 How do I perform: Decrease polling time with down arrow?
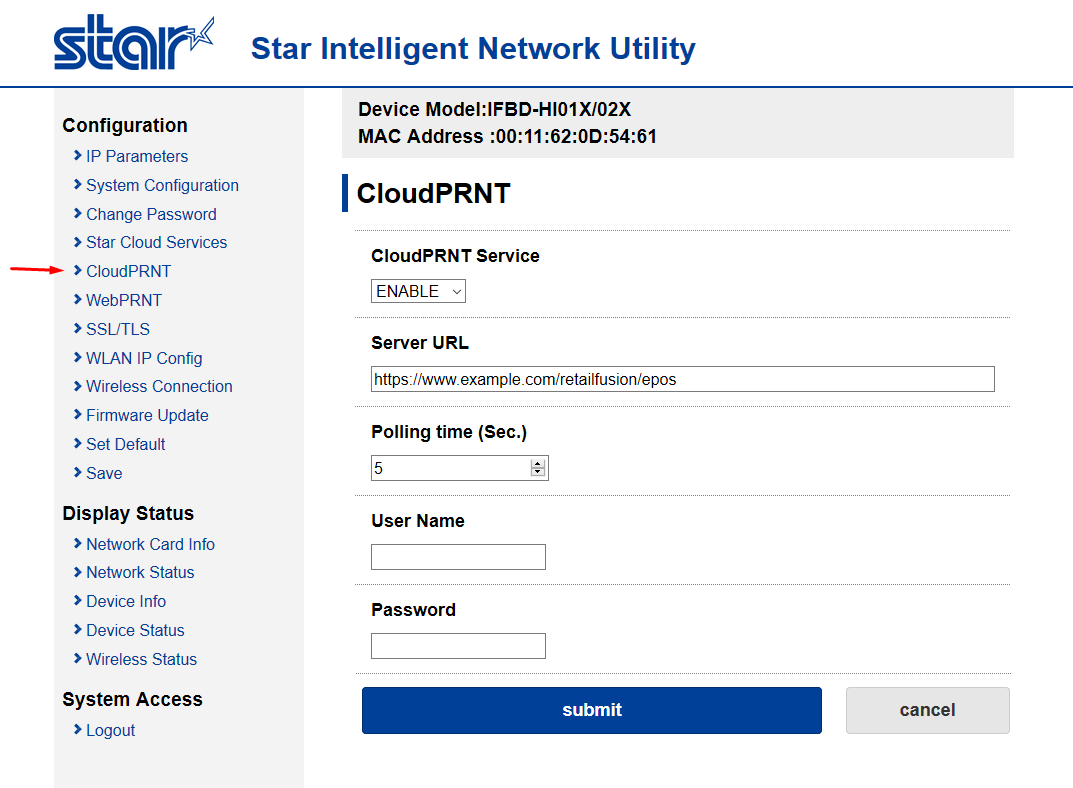point(538,472)
